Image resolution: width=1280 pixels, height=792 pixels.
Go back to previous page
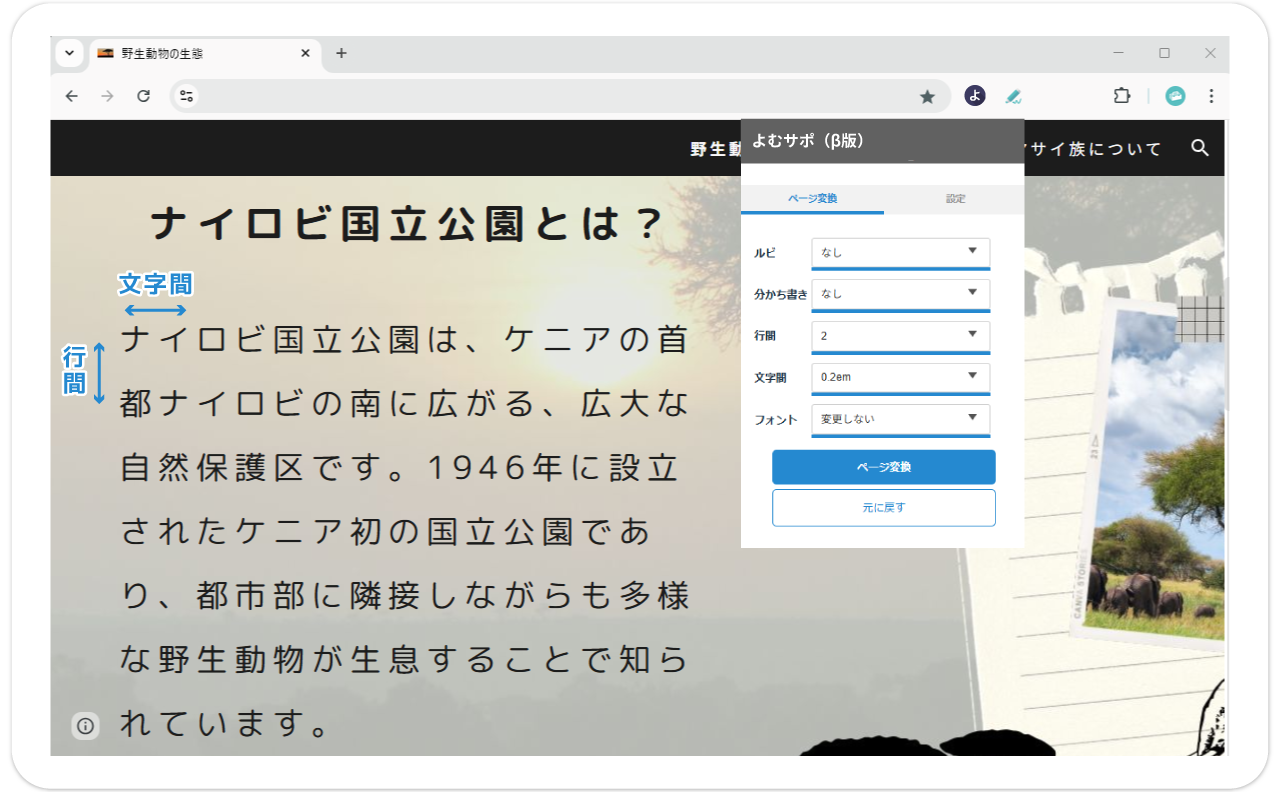pos(71,96)
